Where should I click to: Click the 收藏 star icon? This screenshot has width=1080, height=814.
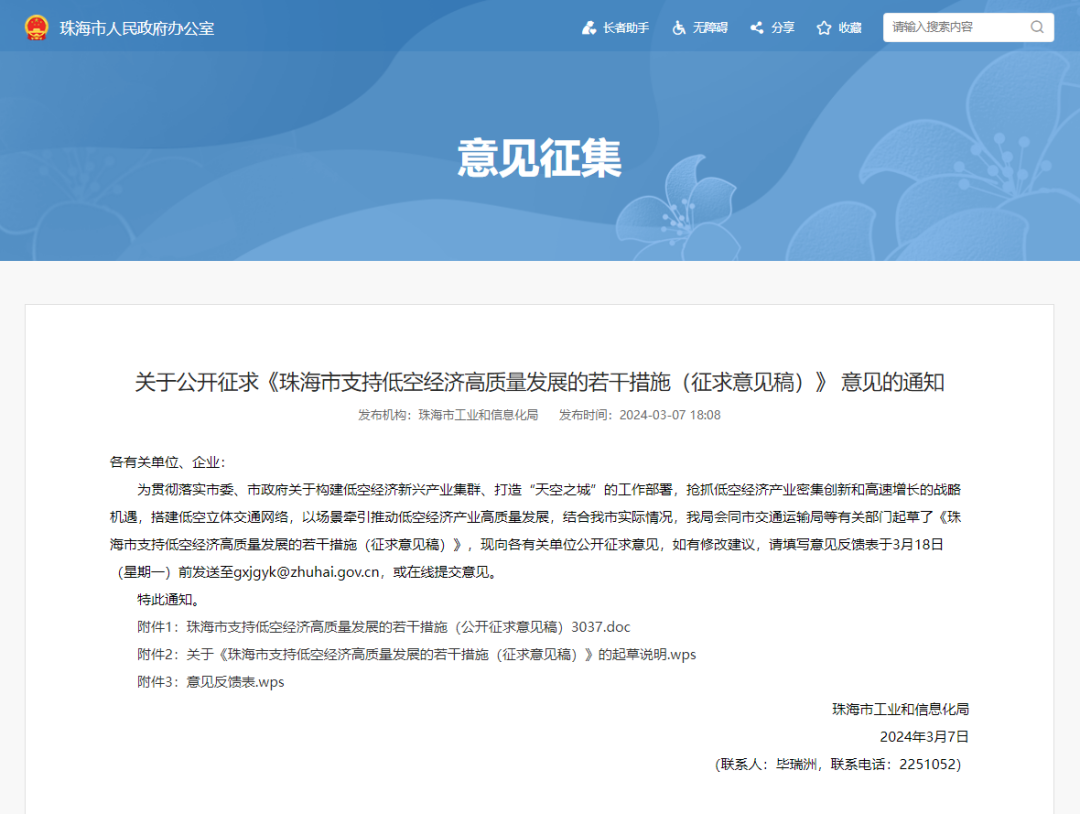(824, 28)
